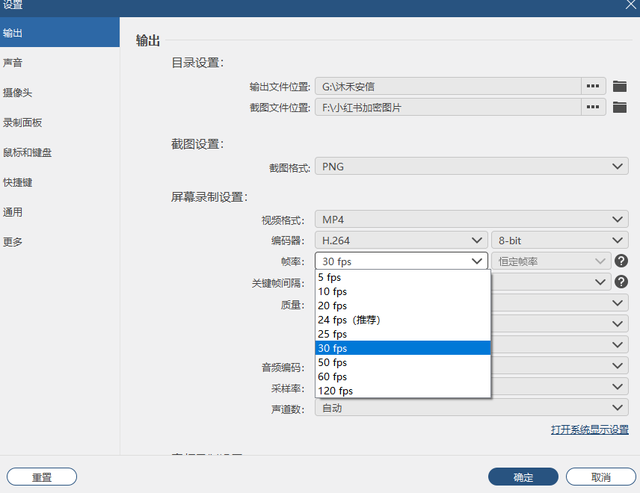Select the 更多 sidebar tab
The width and height of the screenshot is (640, 493).
point(60,242)
